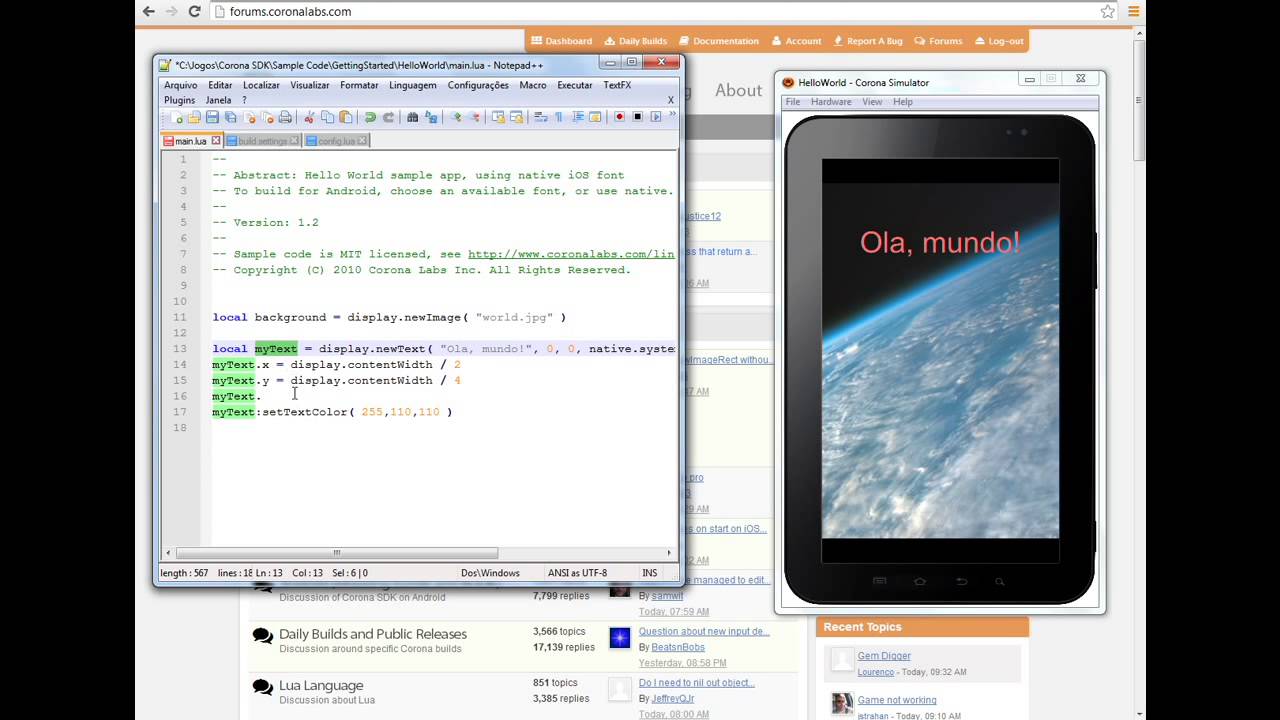Open the Linguagem menu
Viewport: 1280px width, 720px height.
(412, 85)
